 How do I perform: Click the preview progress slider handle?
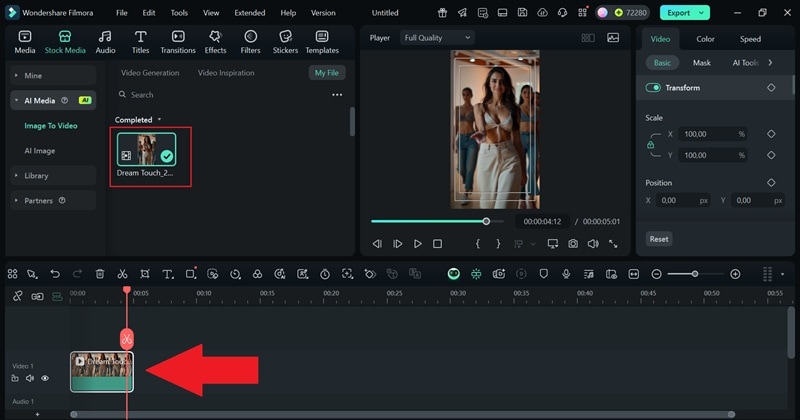[486, 221]
